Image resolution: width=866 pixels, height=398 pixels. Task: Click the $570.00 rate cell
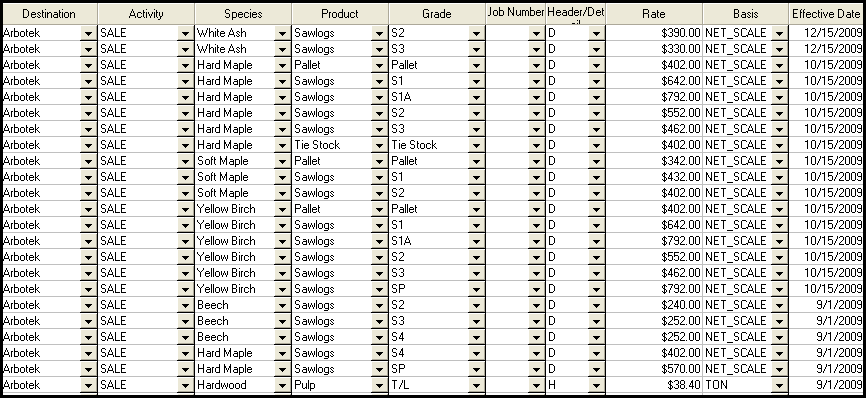point(654,369)
